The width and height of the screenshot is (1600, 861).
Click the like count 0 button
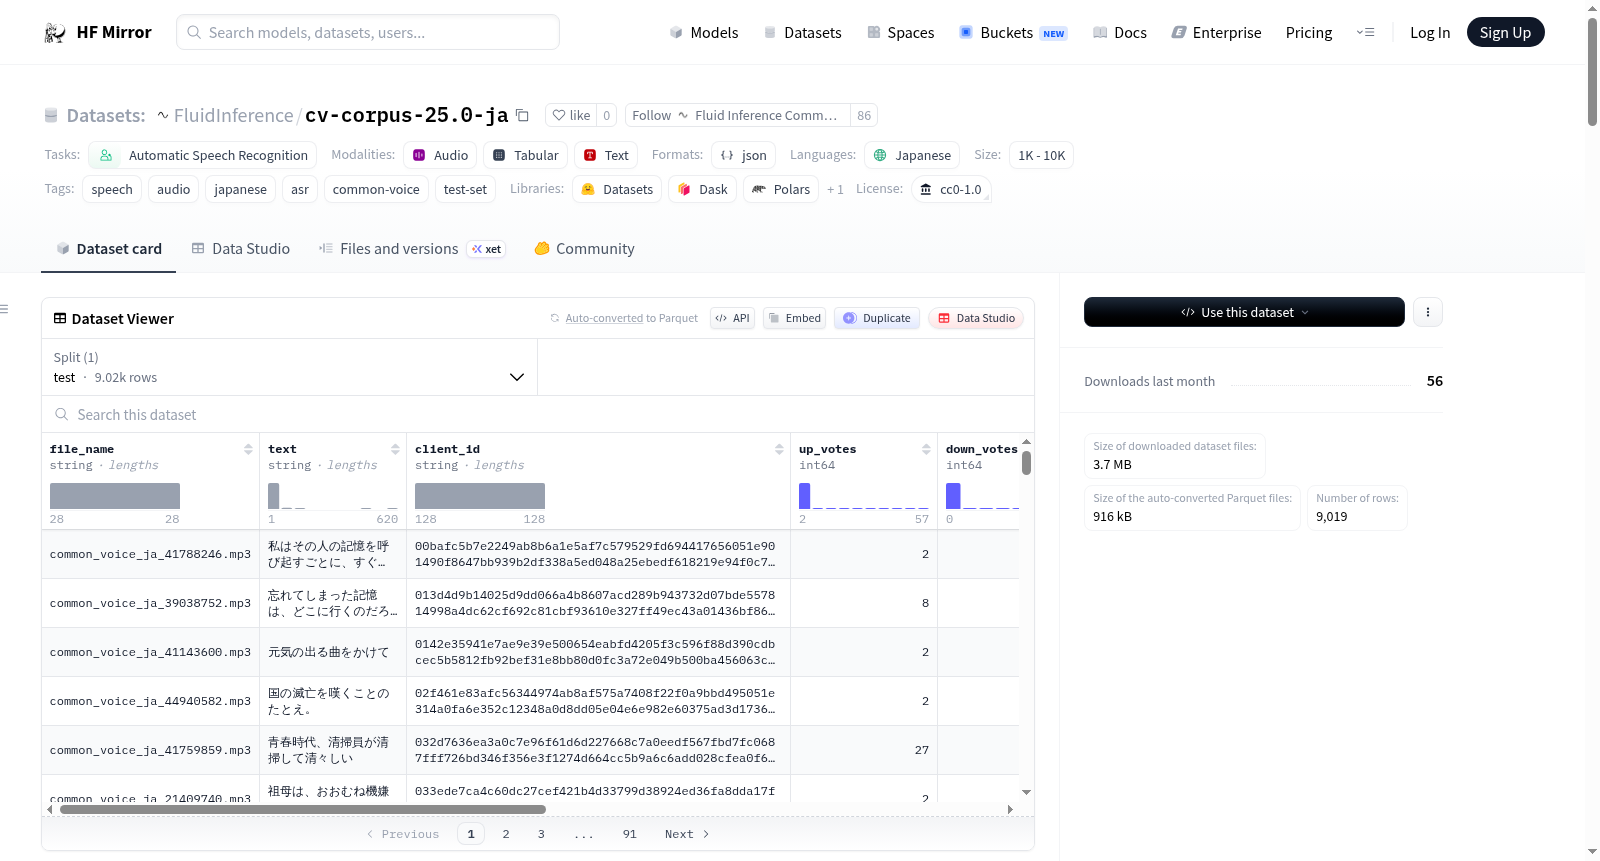(606, 115)
